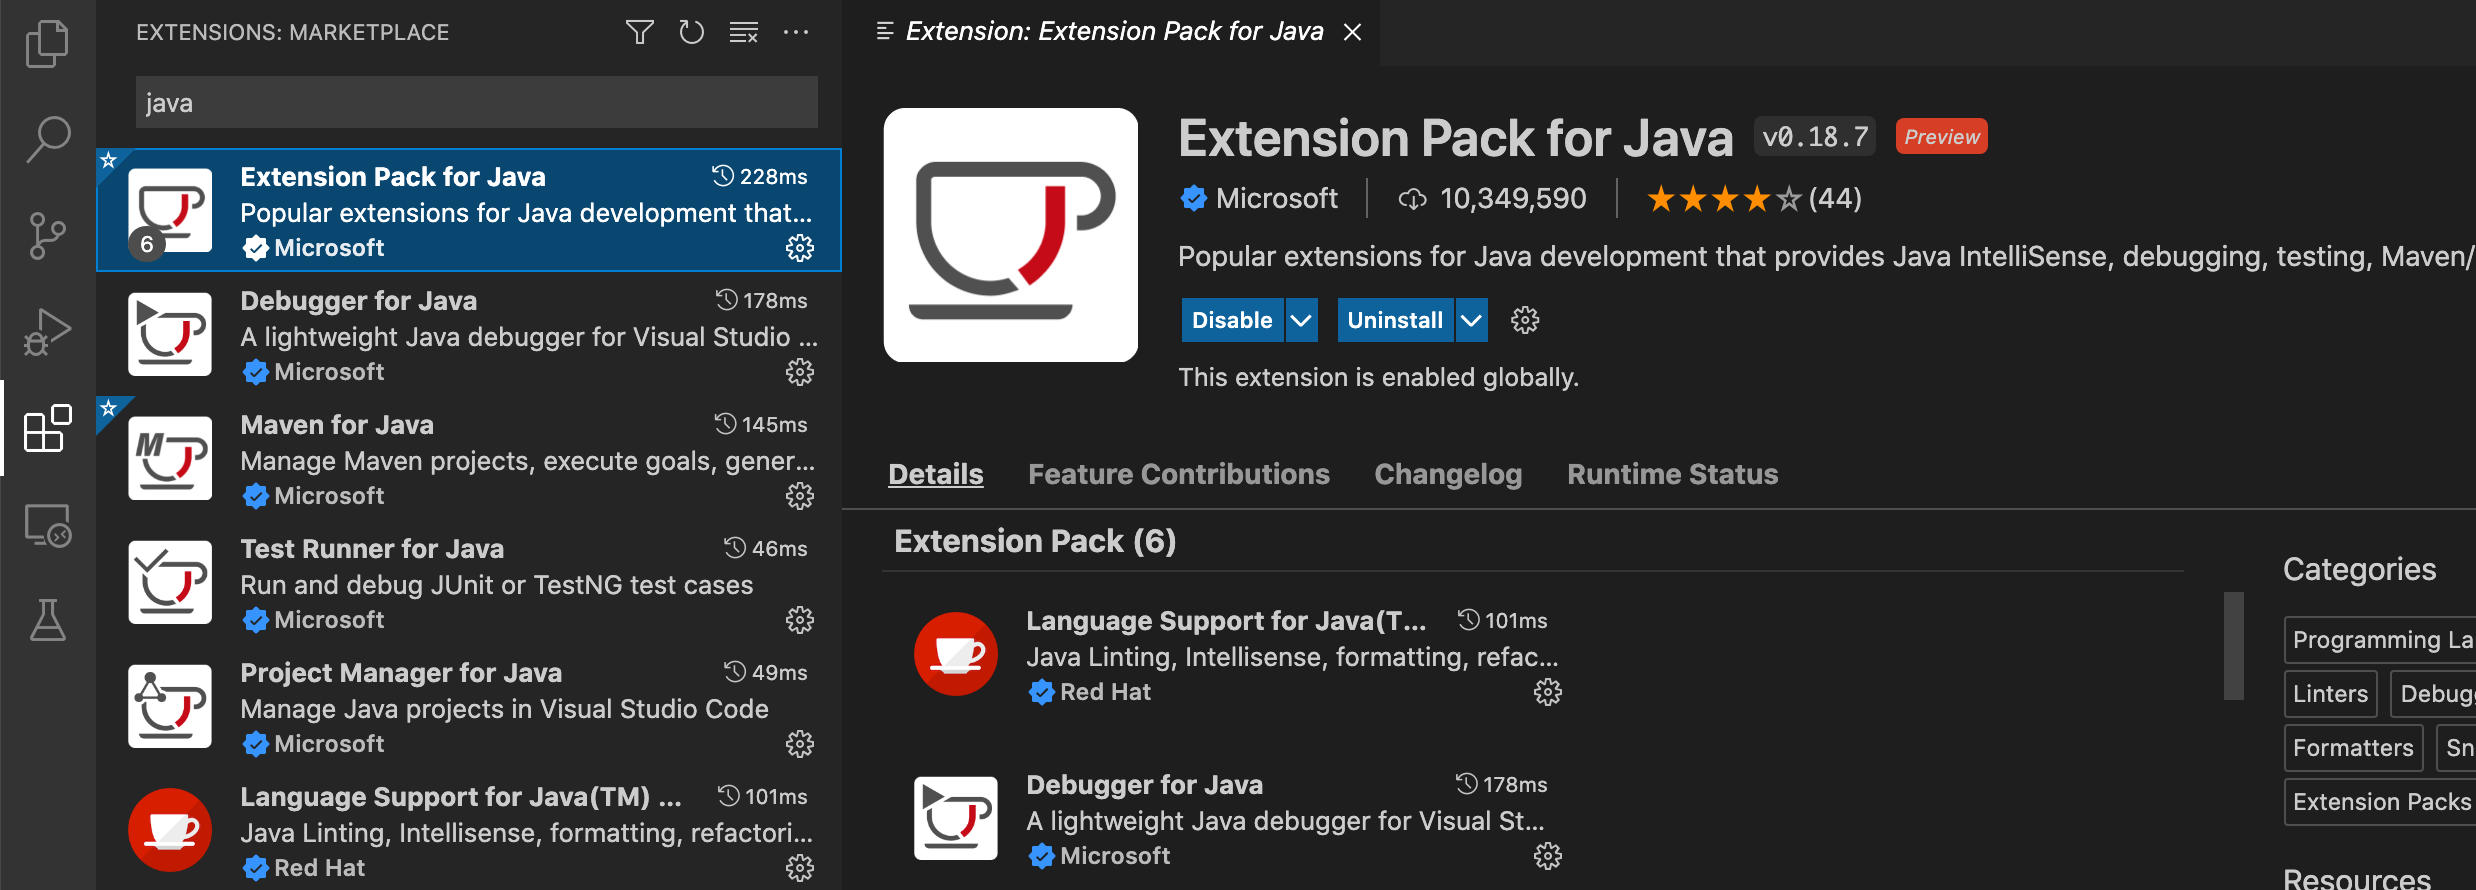Expand the Disable button dropdown arrow
This screenshot has width=2476, height=890.
coord(1301,320)
